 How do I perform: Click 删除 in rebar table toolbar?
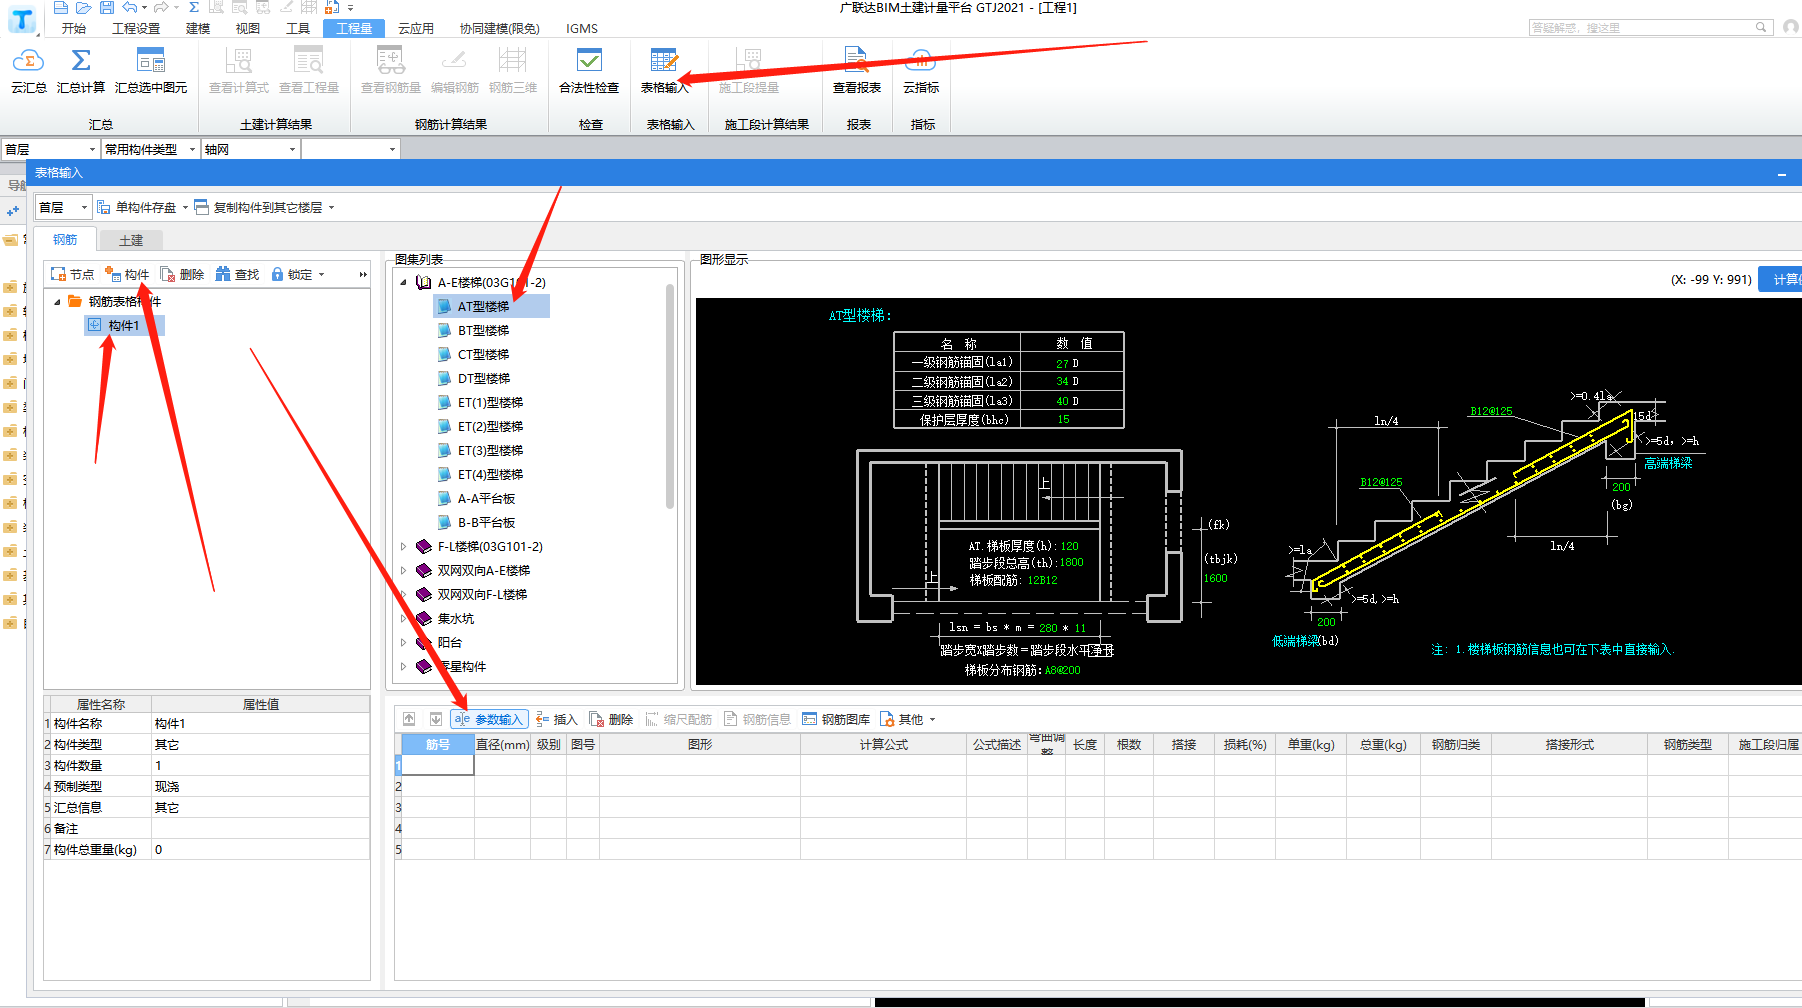pos(612,719)
